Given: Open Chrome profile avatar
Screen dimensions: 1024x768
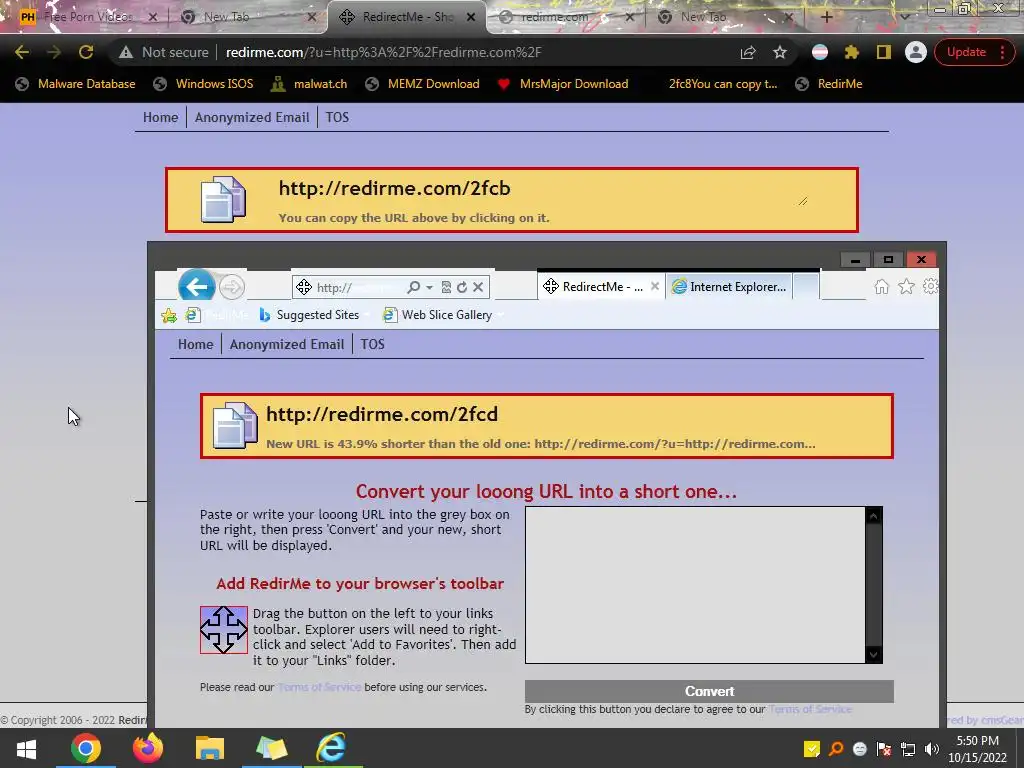Looking at the screenshot, I should (x=916, y=52).
